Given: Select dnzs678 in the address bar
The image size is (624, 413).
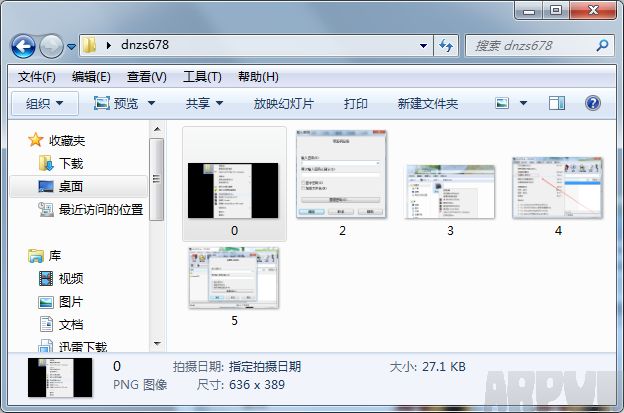Looking at the screenshot, I should [x=145, y=45].
